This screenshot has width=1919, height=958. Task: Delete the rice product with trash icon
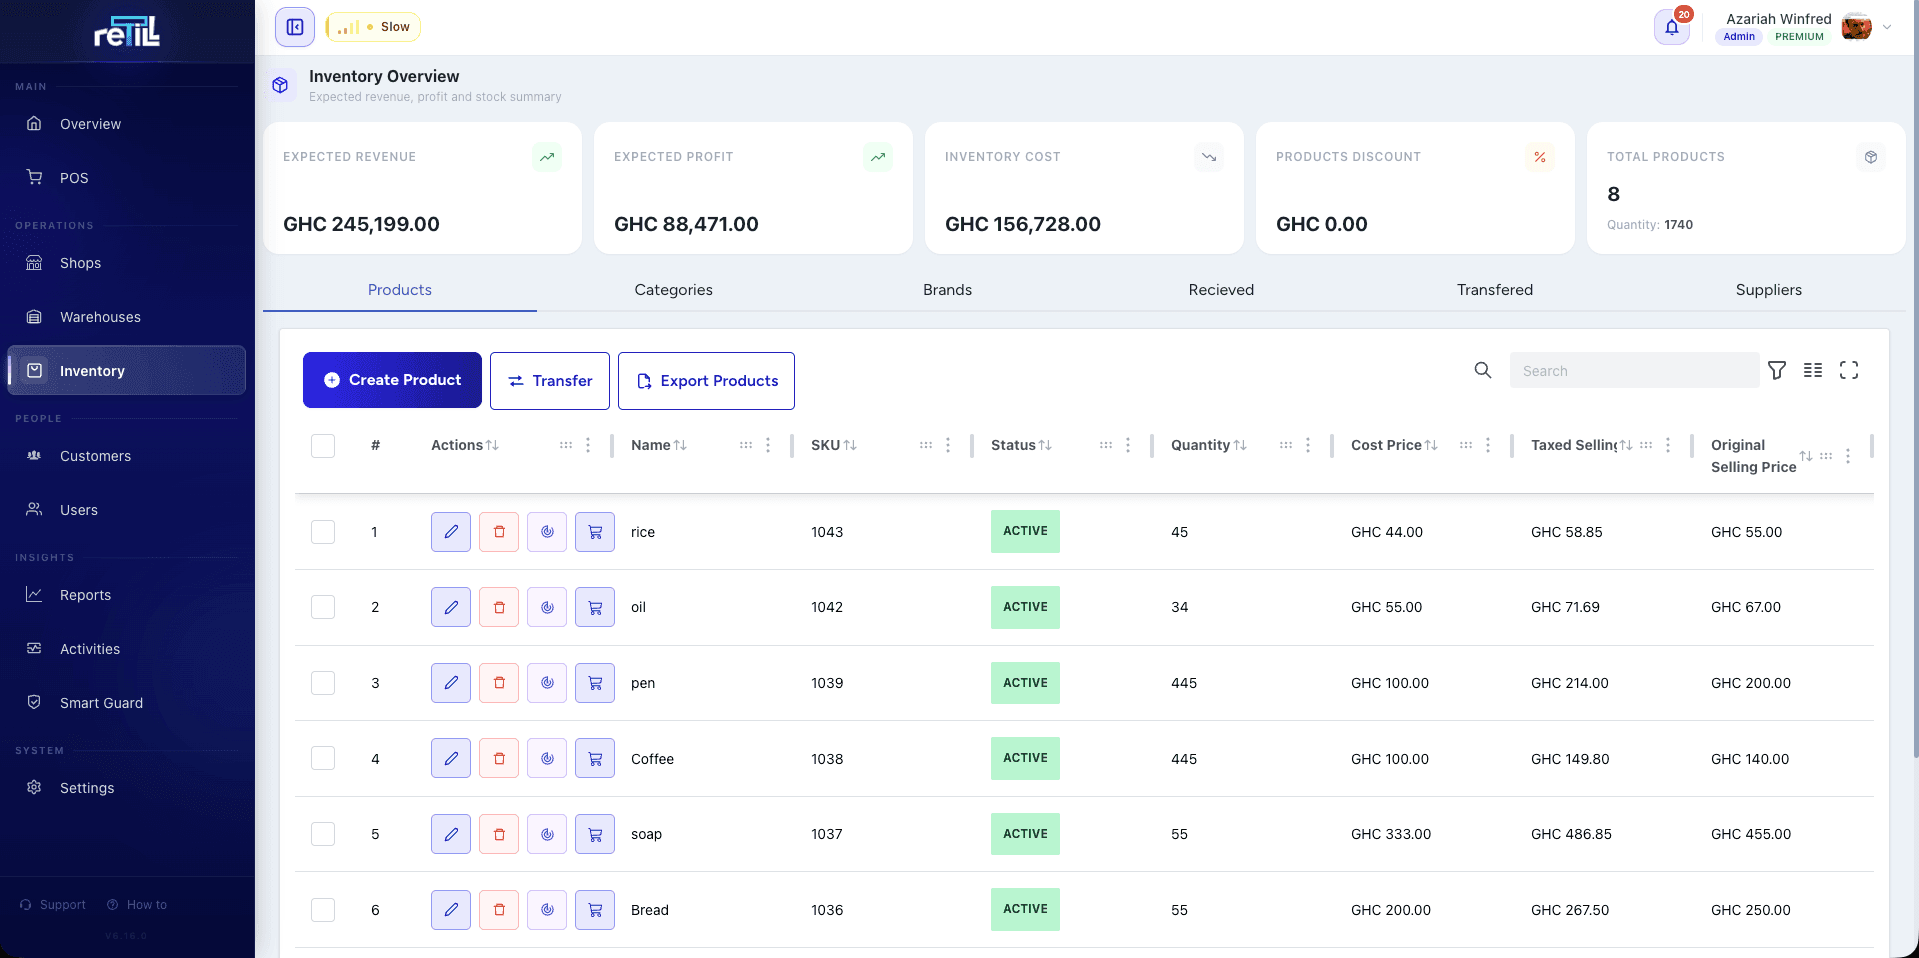click(499, 532)
